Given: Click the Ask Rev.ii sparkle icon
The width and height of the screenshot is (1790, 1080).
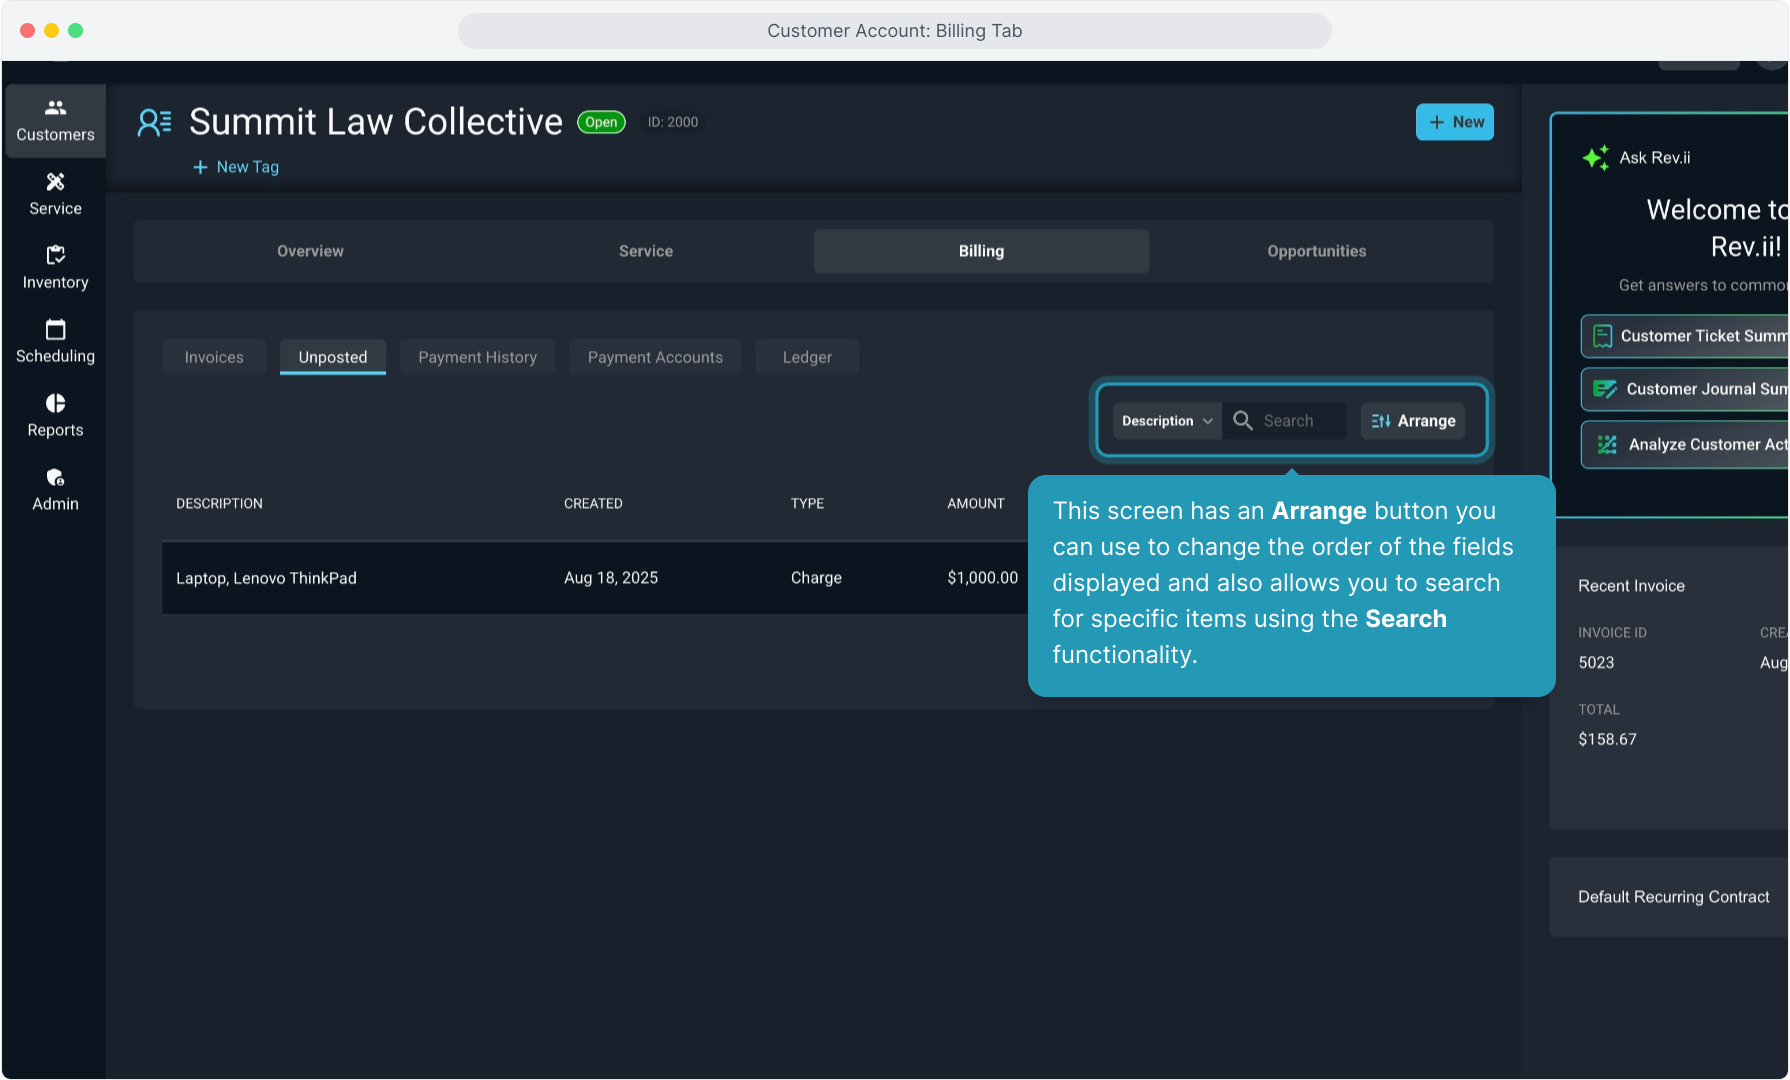Looking at the screenshot, I should click(1595, 158).
